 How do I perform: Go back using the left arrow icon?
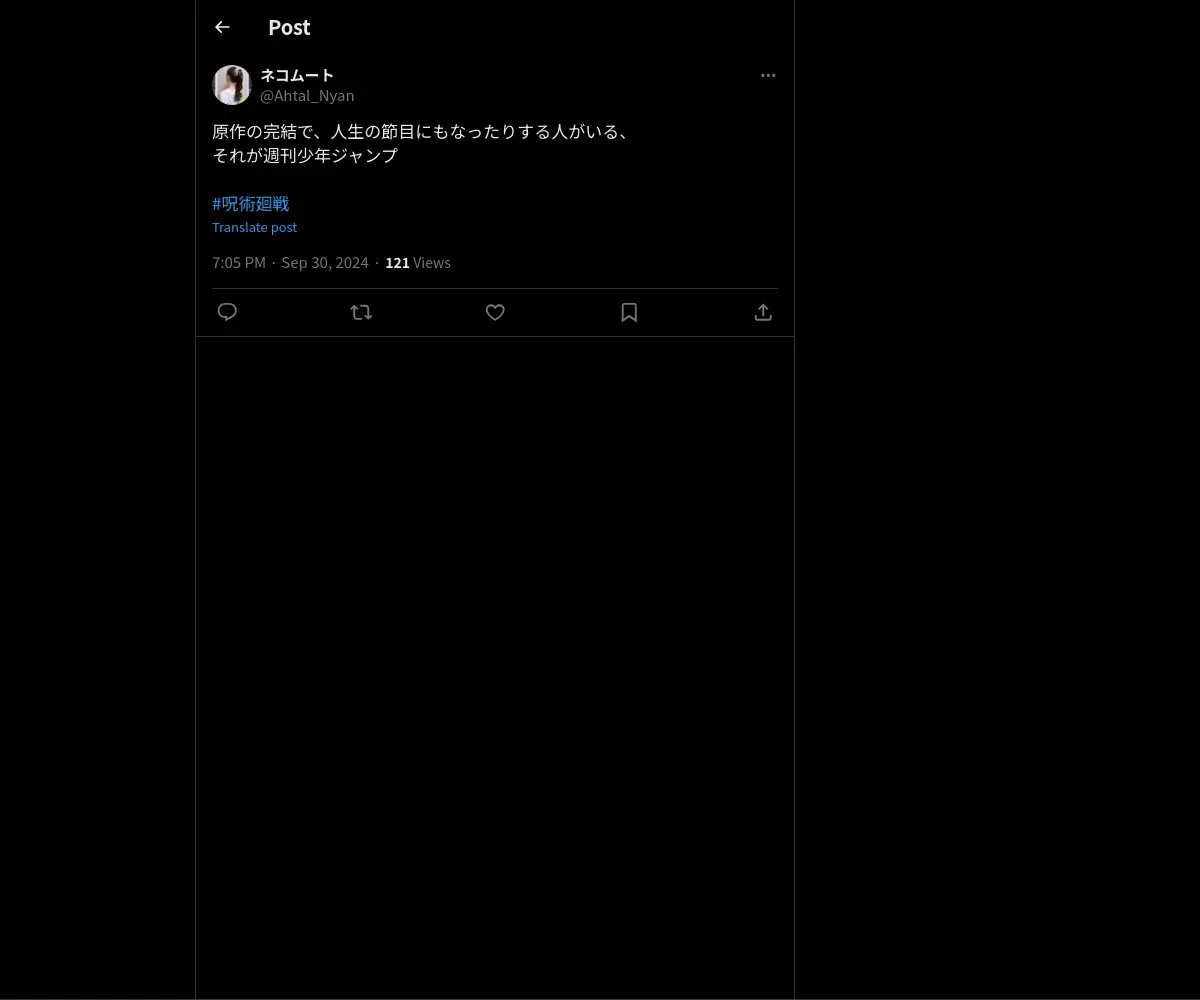[222, 28]
